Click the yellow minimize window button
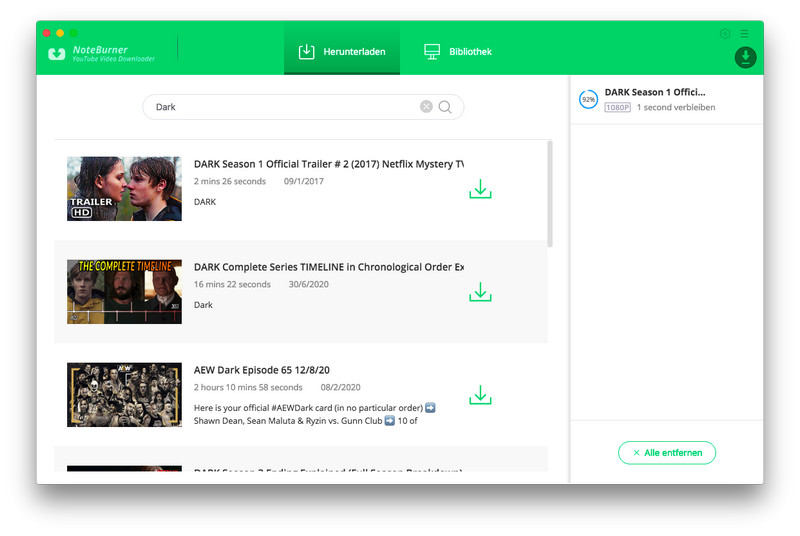This screenshot has height=536, width=800. pos(60,33)
